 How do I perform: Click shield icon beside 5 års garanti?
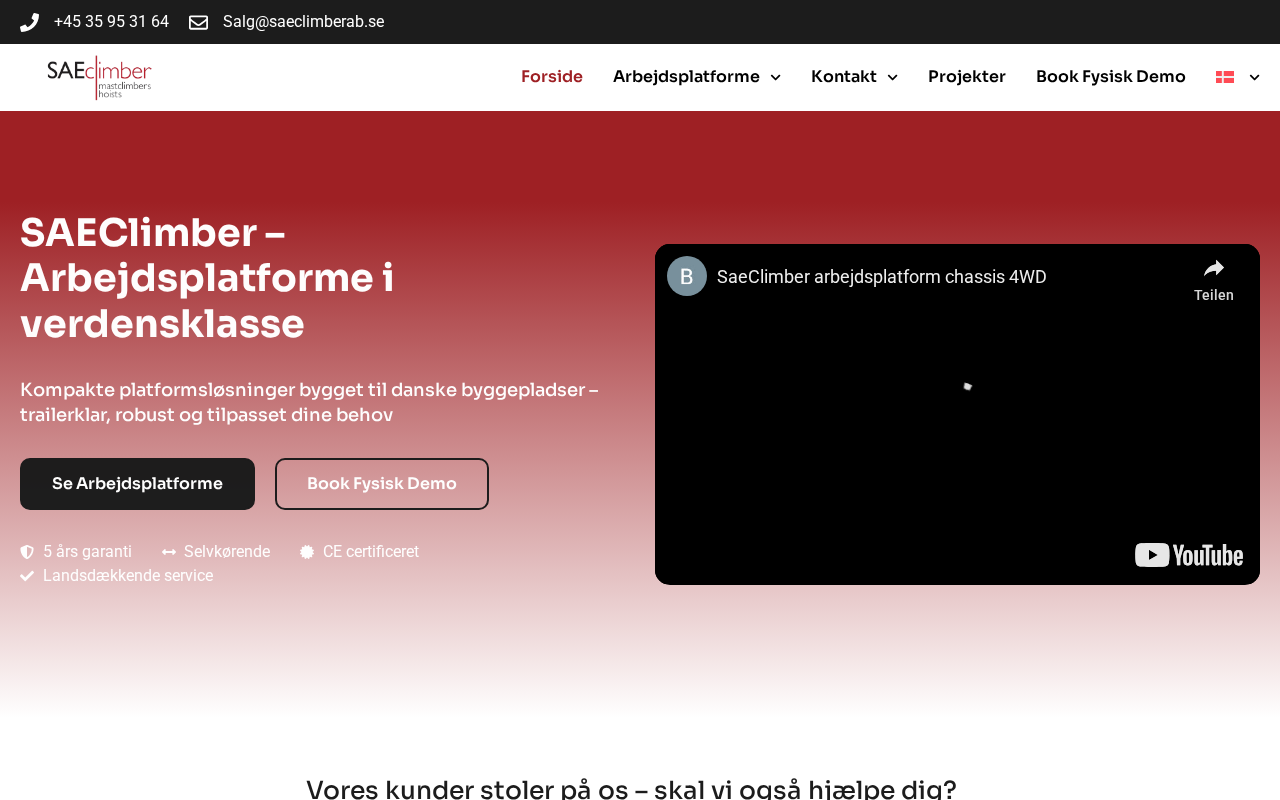pyautogui.click(x=27, y=552)
